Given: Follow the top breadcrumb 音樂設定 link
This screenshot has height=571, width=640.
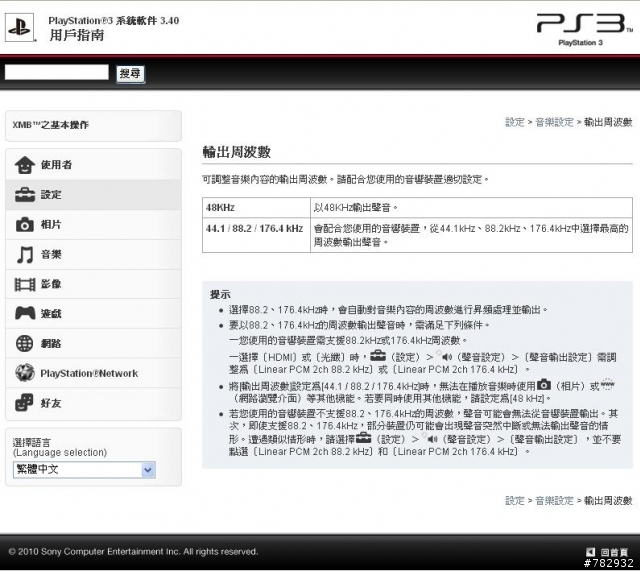Looking at the screenshot, I should (554, 122).
